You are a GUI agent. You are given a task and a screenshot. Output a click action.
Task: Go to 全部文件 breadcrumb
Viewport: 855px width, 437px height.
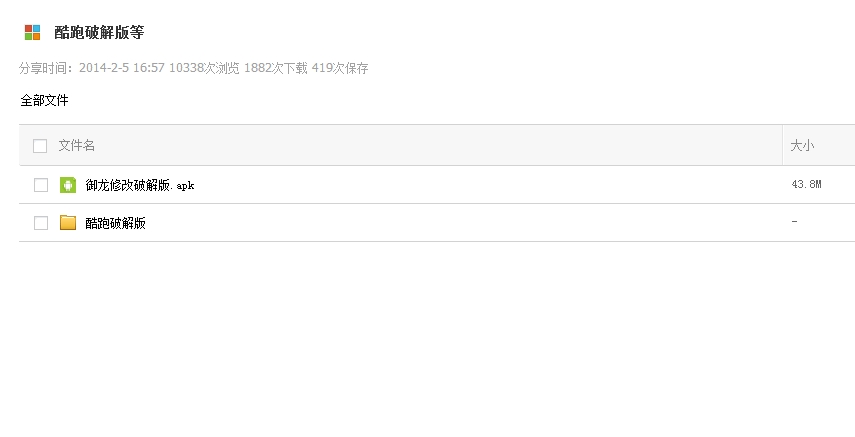point(44,100)
